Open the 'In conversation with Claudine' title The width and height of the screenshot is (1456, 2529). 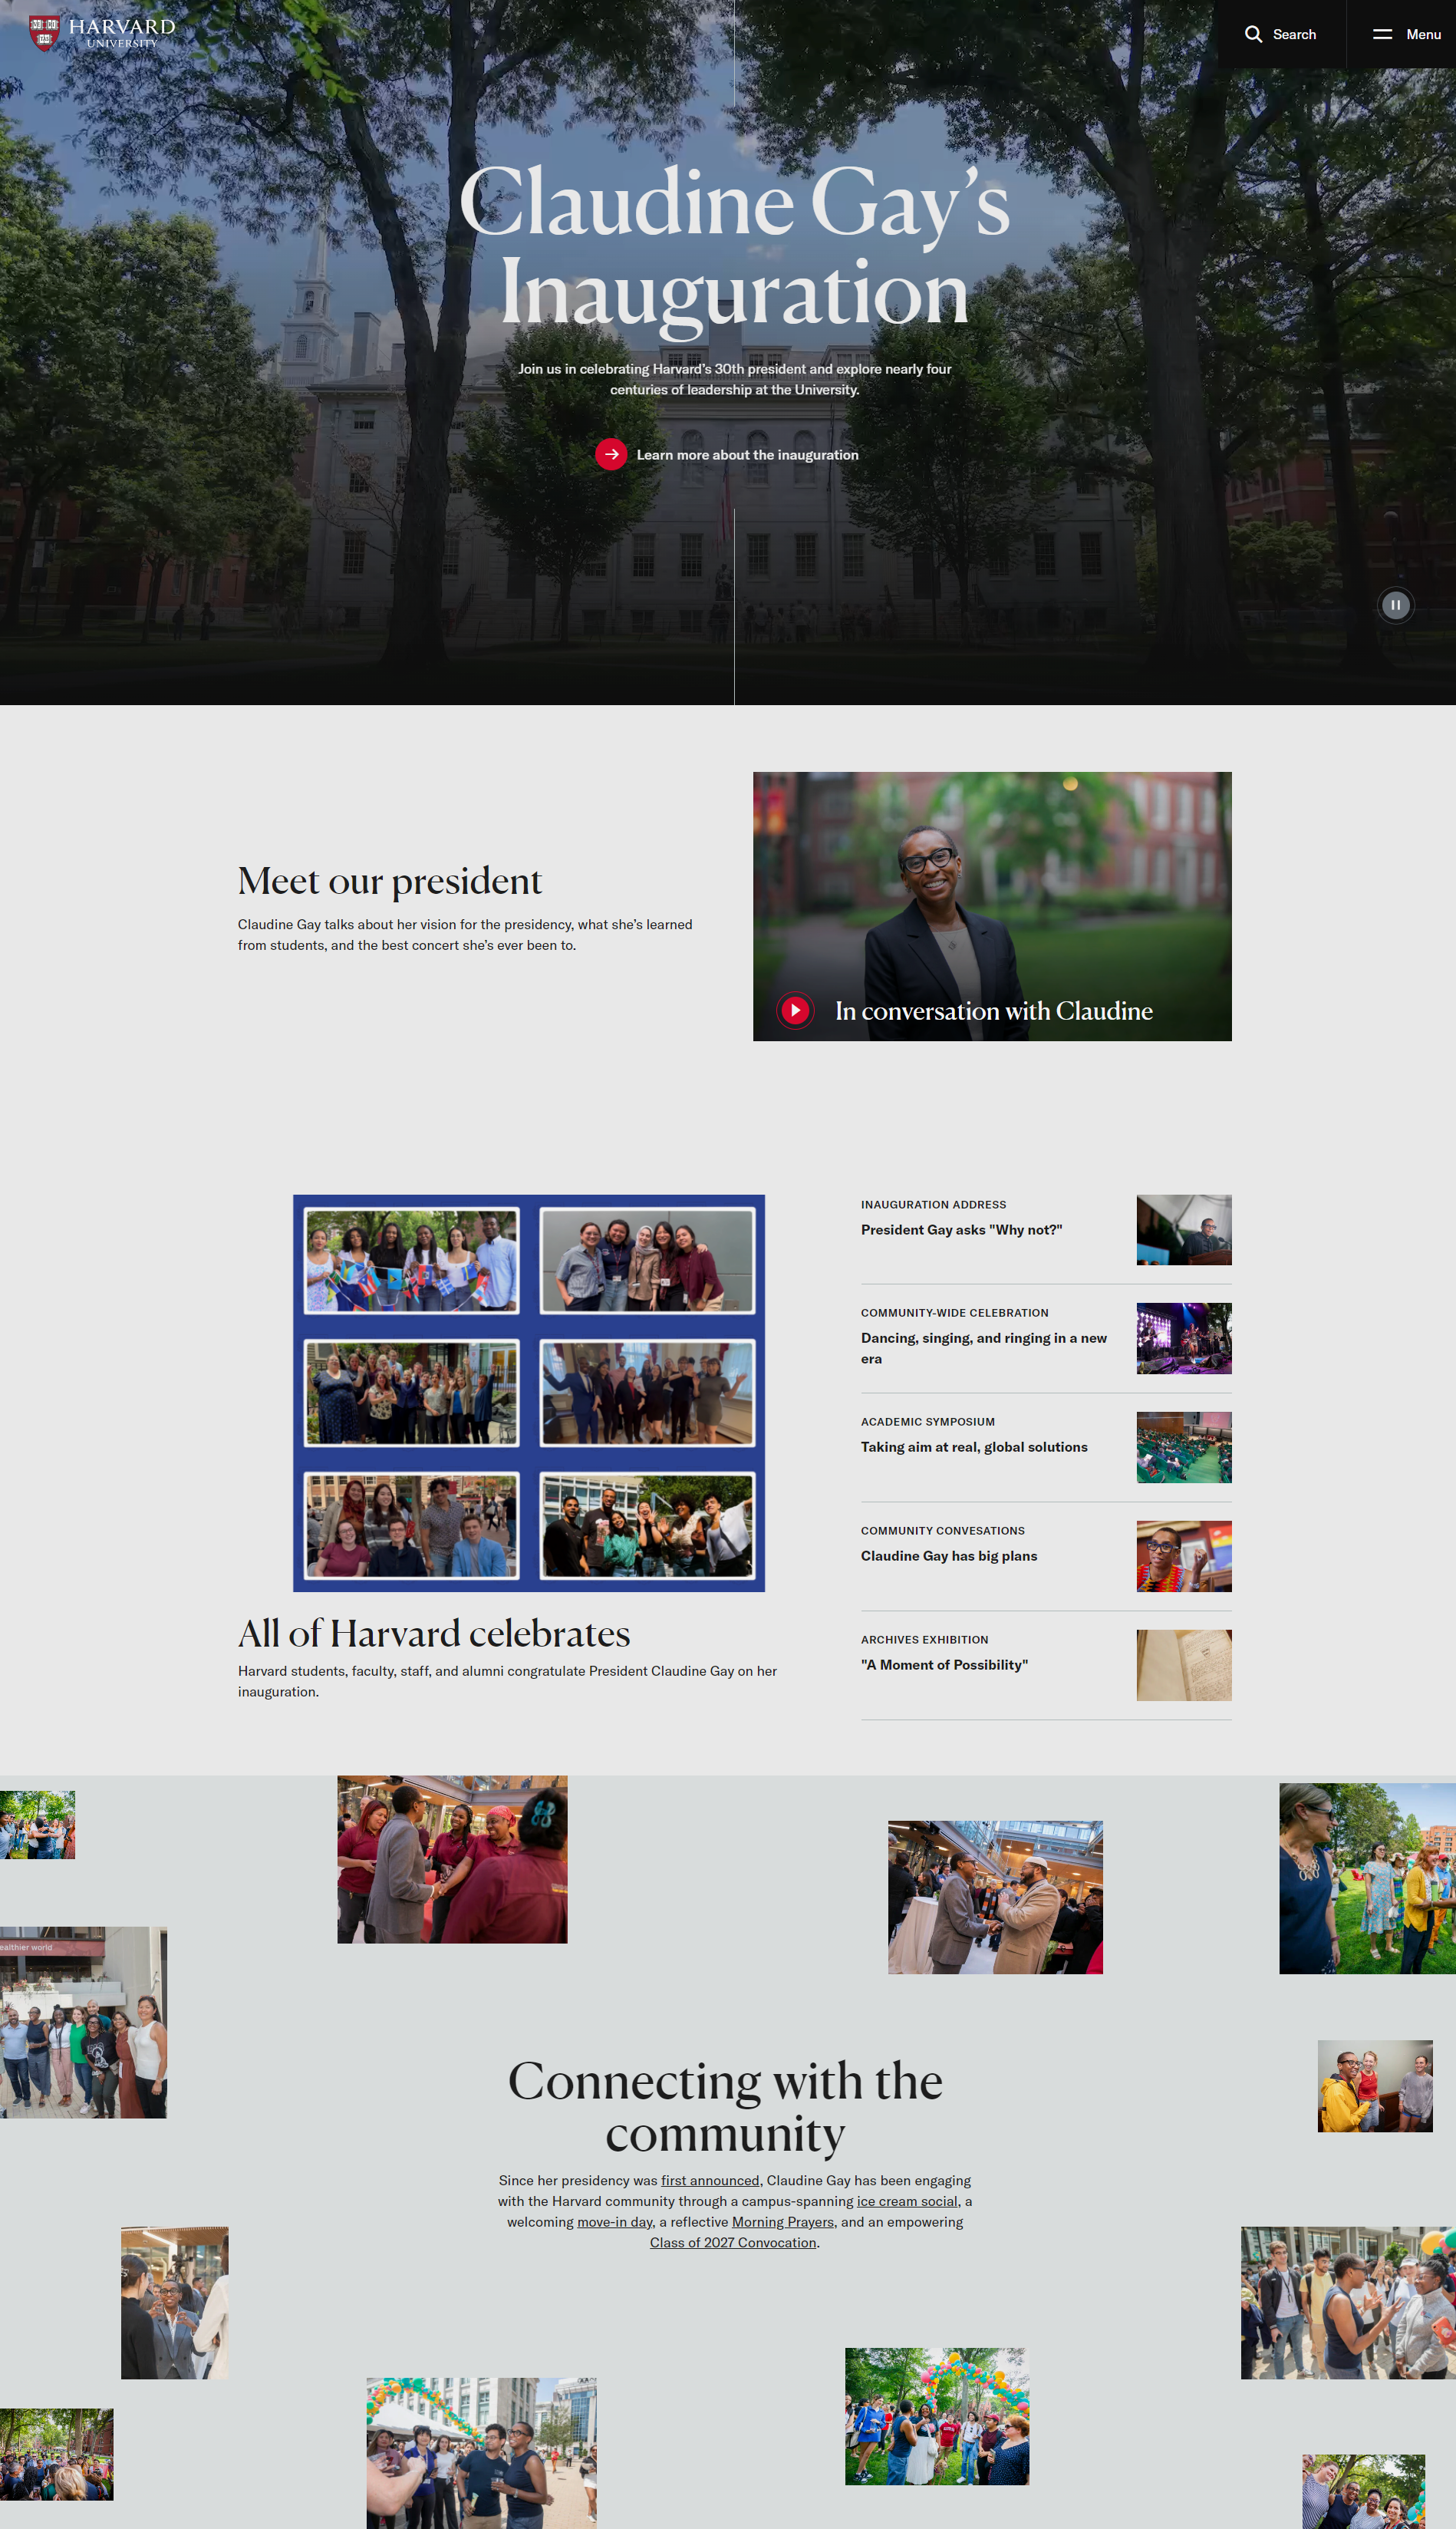(x=993, y=1011)
